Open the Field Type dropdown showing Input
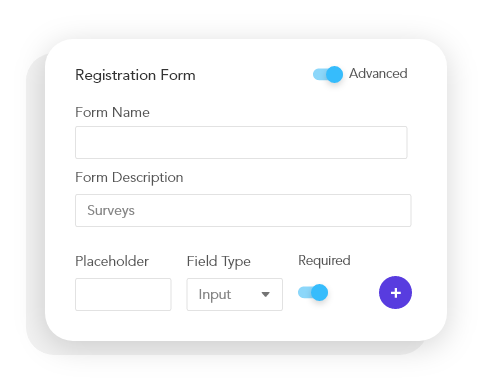 235,294
